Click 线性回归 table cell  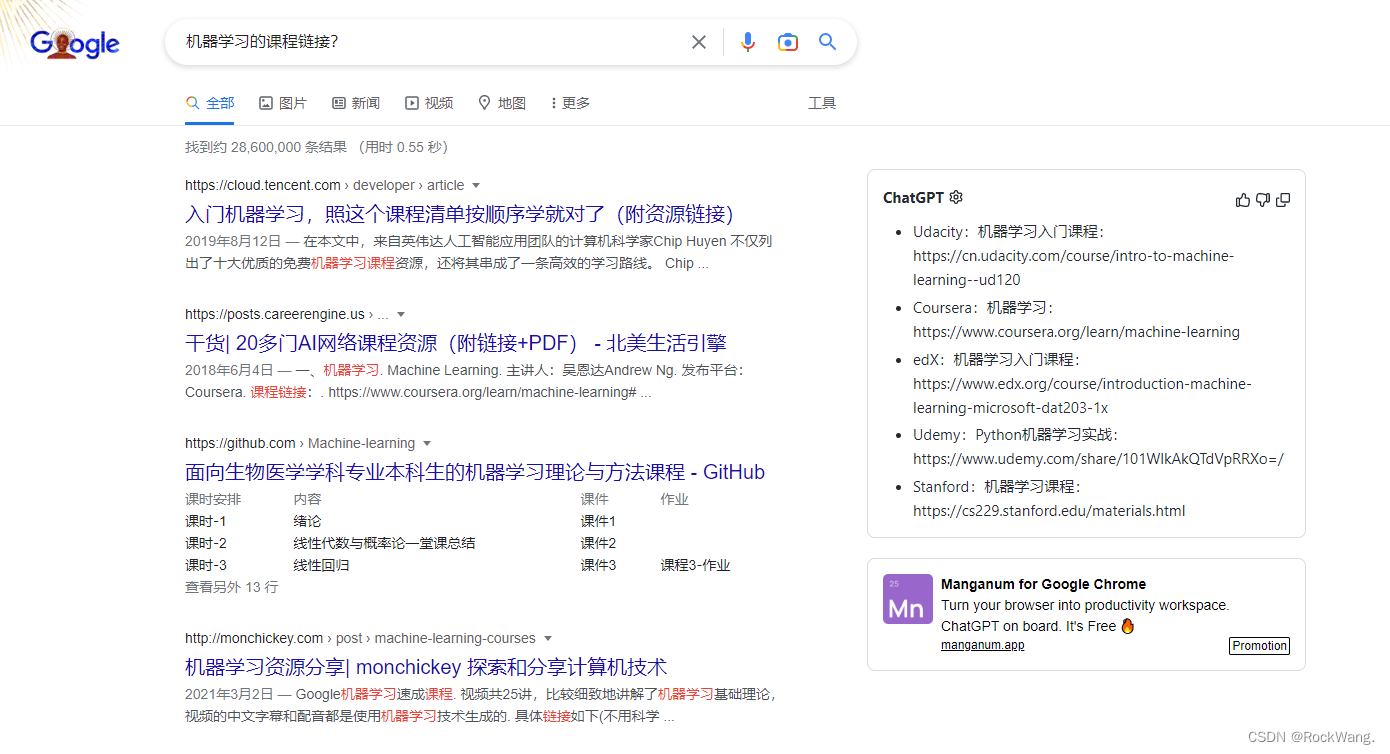coord(321,565)
